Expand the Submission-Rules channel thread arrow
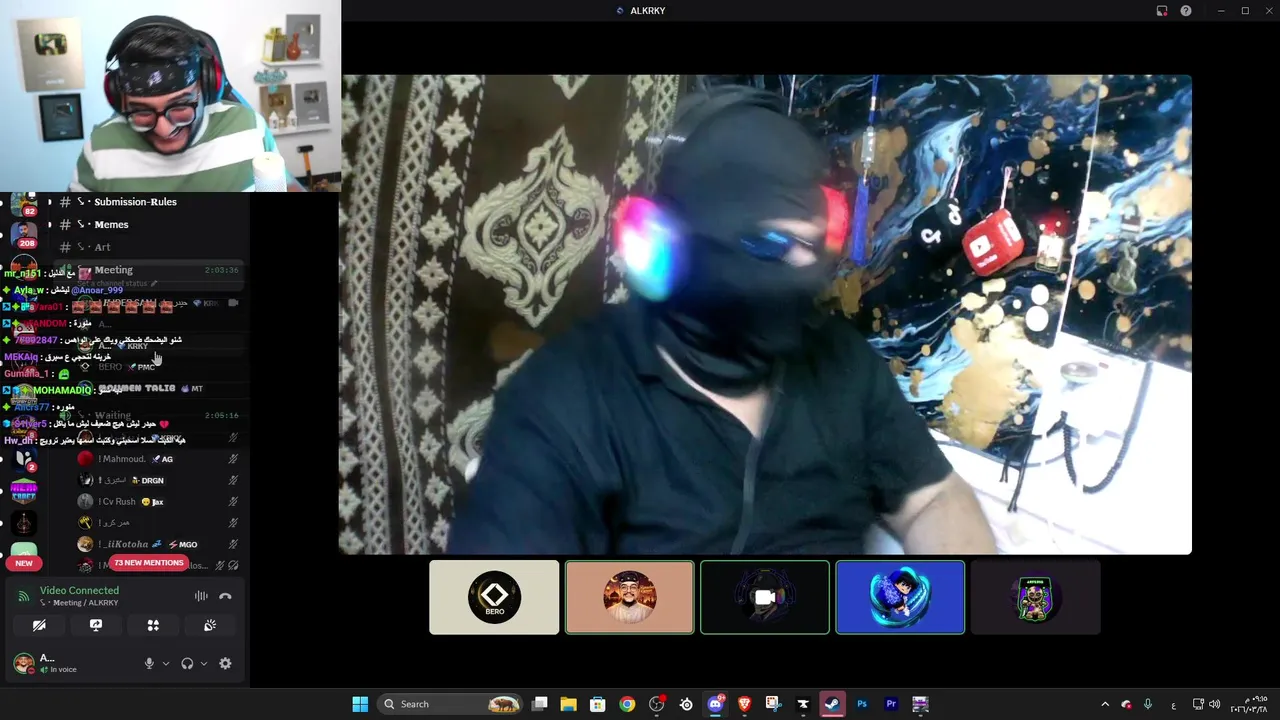The image size is (1280, 720). (49, 202)
